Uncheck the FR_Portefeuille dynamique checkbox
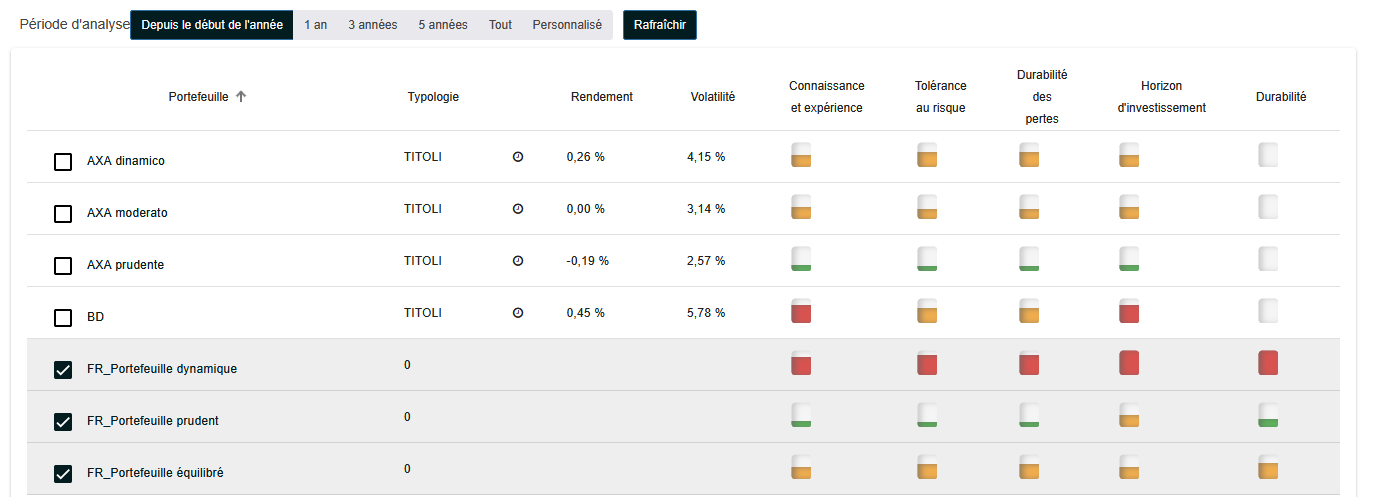This screenshot has height=497, width=1379. 63,370
